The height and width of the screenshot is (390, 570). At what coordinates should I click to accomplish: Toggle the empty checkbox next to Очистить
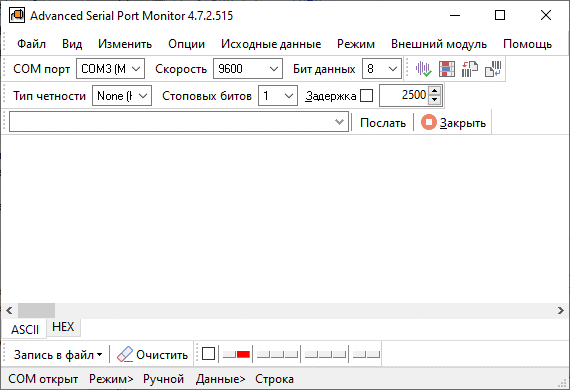click(208, 354)
